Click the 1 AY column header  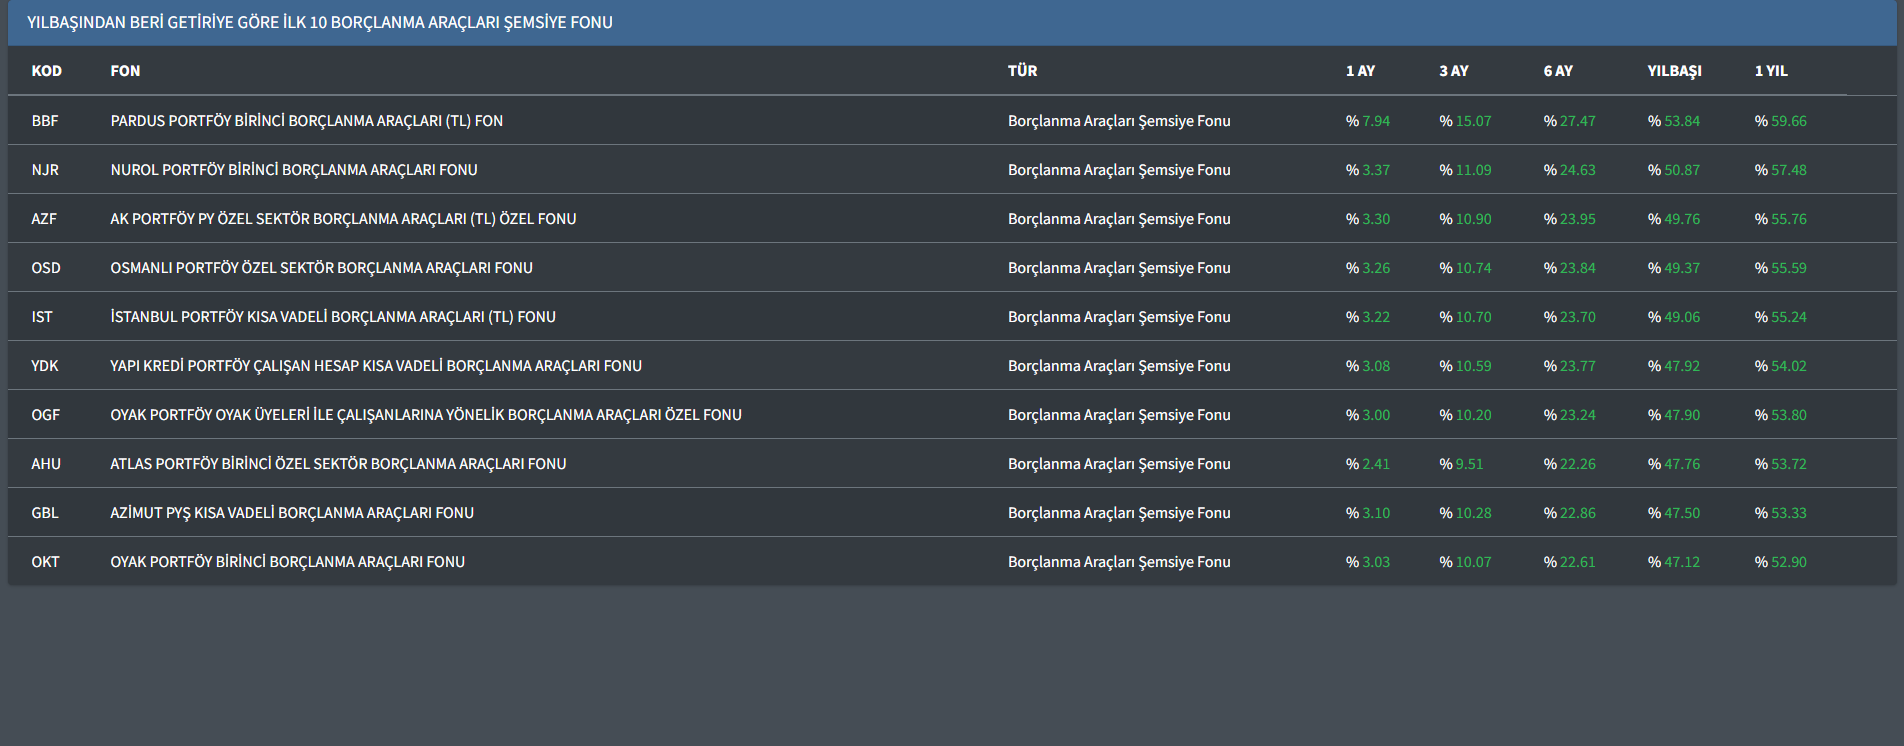point(1360,71)
